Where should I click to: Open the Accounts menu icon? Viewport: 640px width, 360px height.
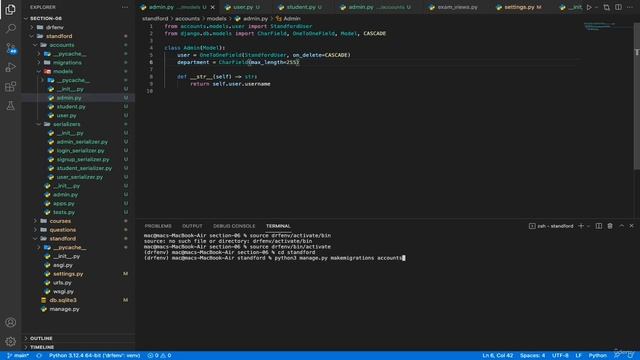click(x=11, y=322)
